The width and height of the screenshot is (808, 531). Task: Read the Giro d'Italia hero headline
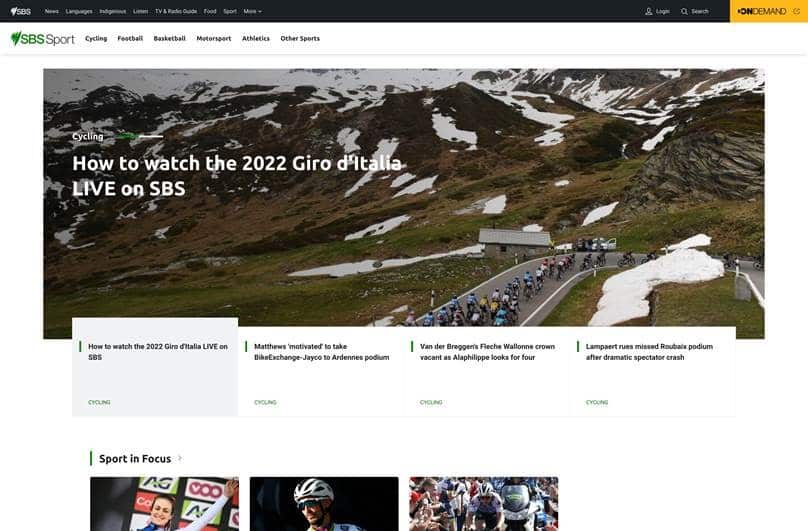tap(236, 175)
